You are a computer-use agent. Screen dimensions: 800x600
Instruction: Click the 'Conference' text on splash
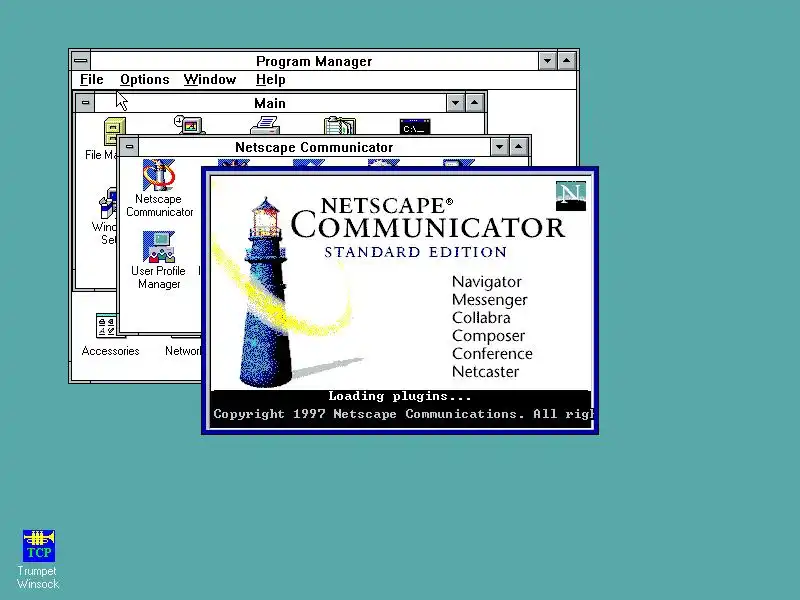(492, 354)
